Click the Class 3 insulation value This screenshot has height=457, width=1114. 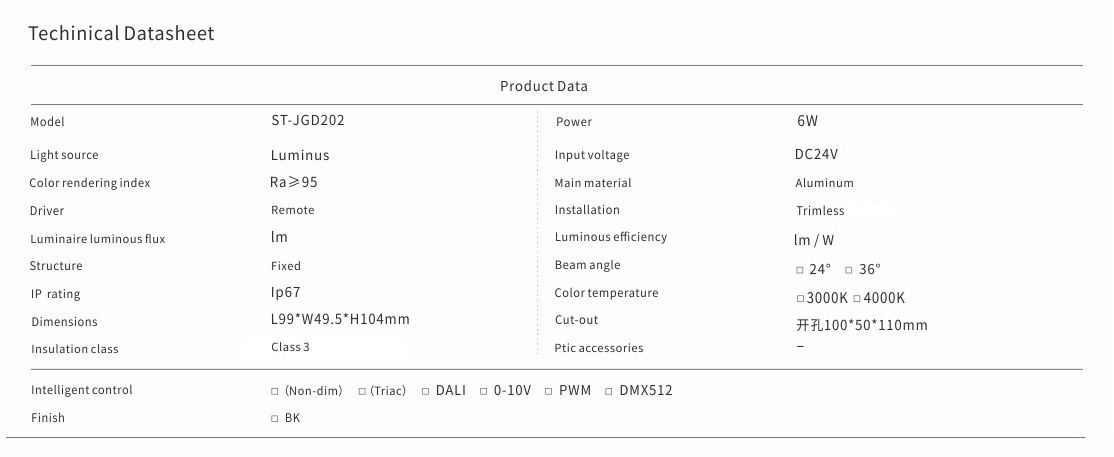pyautogui.click(x=290, y=347)
